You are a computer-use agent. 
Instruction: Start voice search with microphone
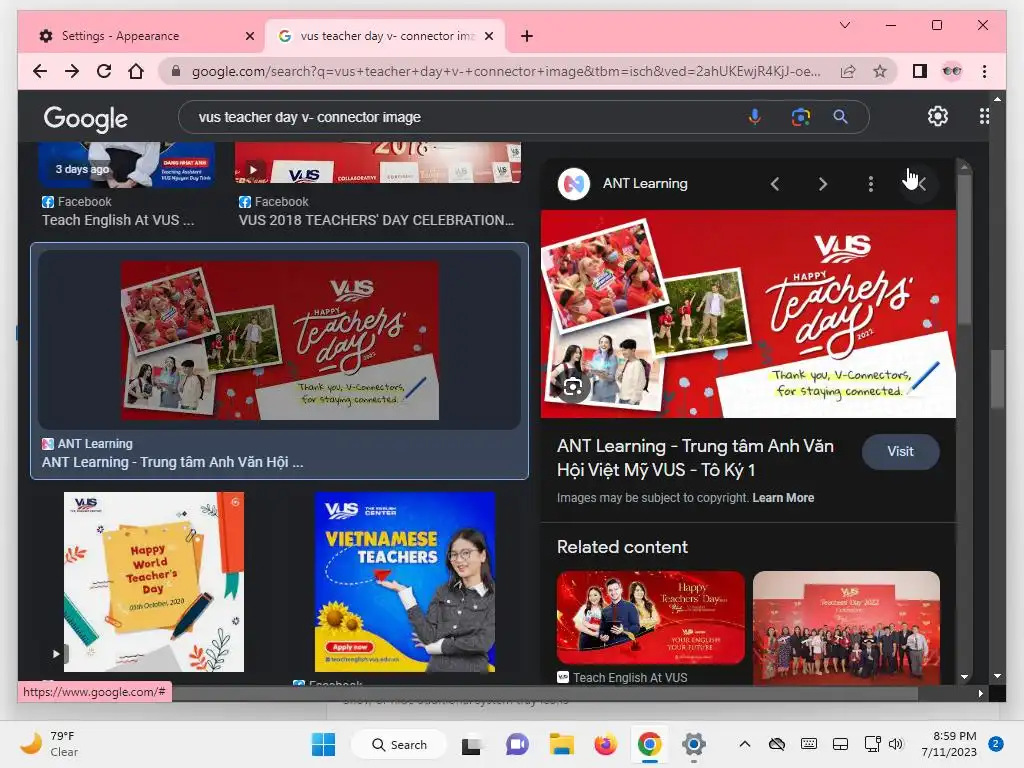coord(754,117)
